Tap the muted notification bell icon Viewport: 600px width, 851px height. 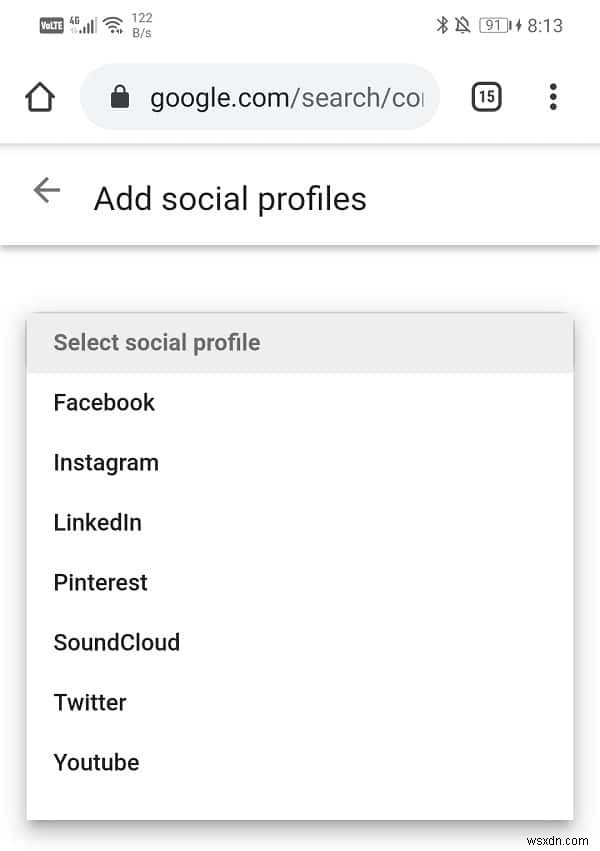pyautogui.click(x=461, y=24)
